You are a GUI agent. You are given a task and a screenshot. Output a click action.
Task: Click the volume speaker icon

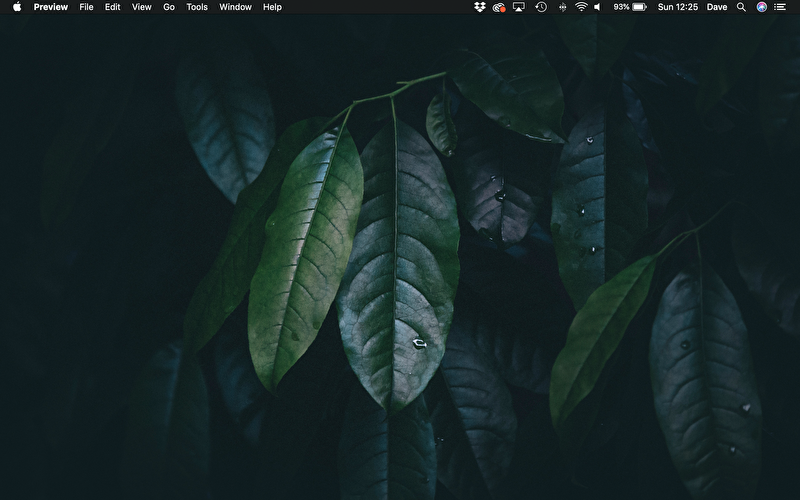598,7
